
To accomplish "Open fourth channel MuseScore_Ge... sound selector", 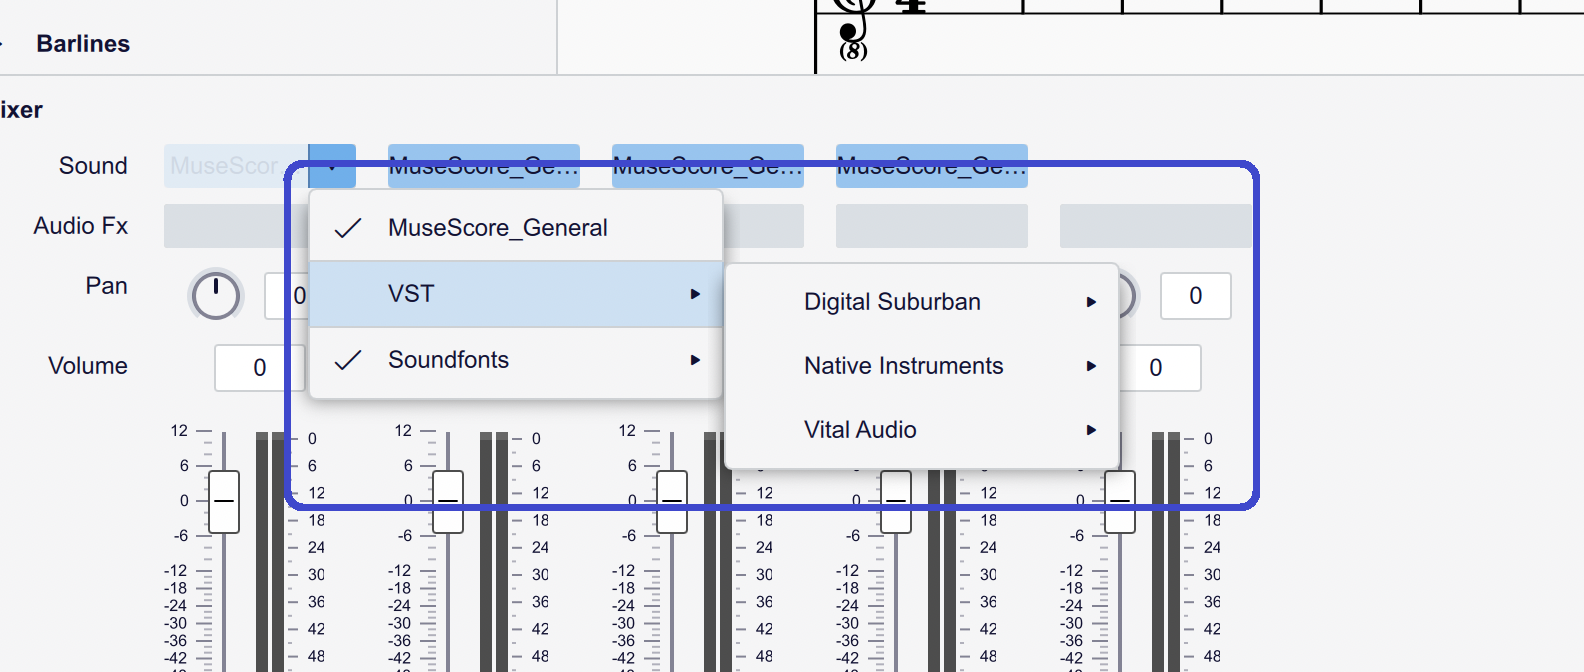I will pyautogui.click(x=932, y=166).
